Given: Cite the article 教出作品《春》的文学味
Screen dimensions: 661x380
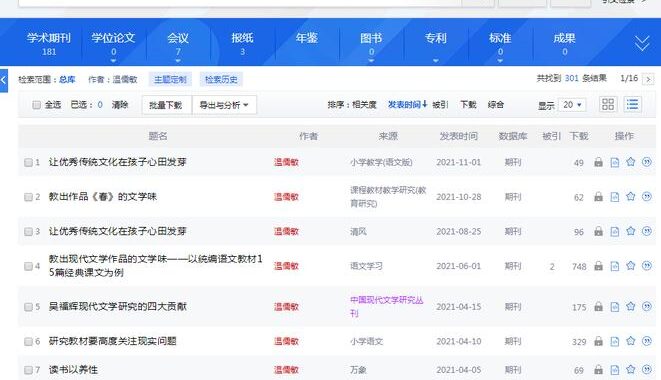Looking at the screenshot, I should [647, 196].
